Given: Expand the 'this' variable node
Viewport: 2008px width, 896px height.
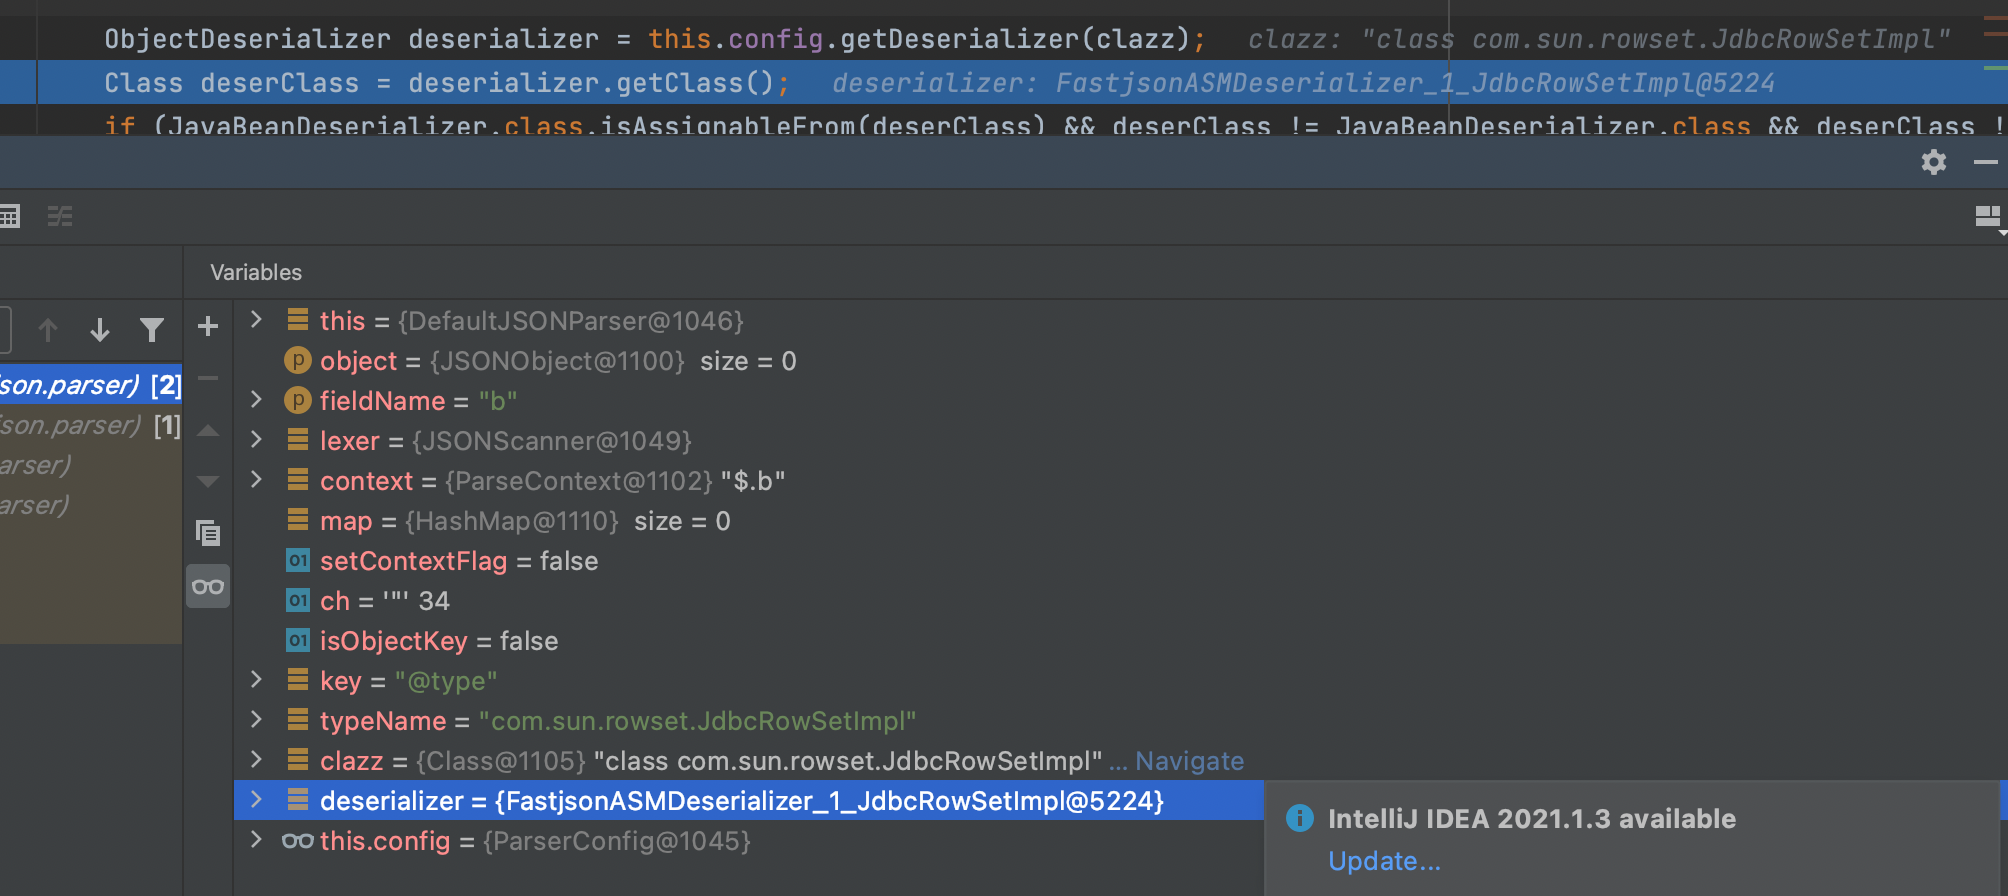Looking at the screenshot, I should (x=257, y=320).
